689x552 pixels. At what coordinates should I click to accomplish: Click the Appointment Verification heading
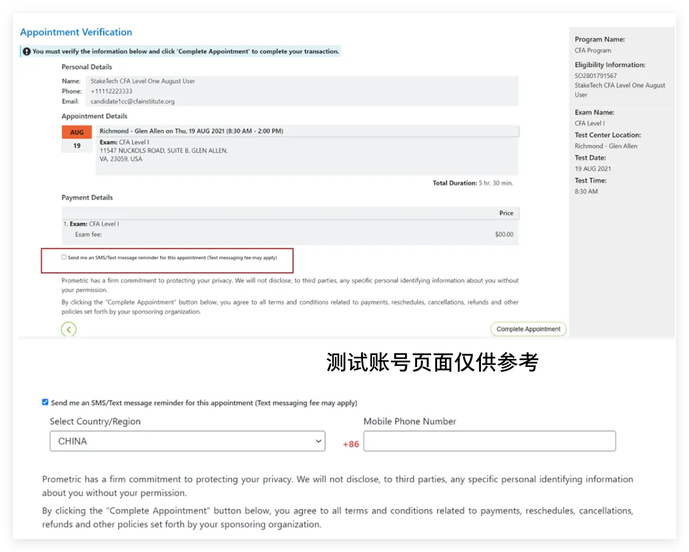76,32
